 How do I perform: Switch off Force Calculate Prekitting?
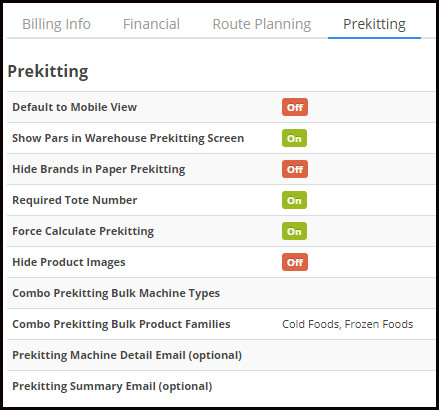tap(294, 231)
